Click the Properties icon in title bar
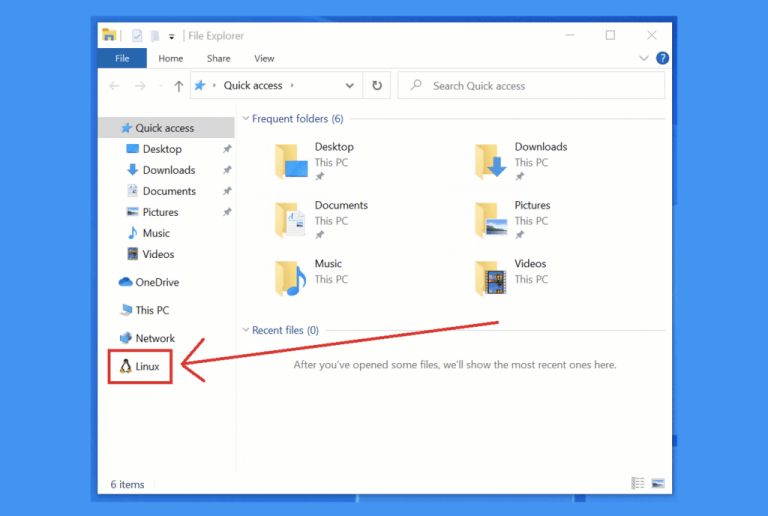Viewport: 768px width, 516px height. pyautogui.click(x=137, y=35)
